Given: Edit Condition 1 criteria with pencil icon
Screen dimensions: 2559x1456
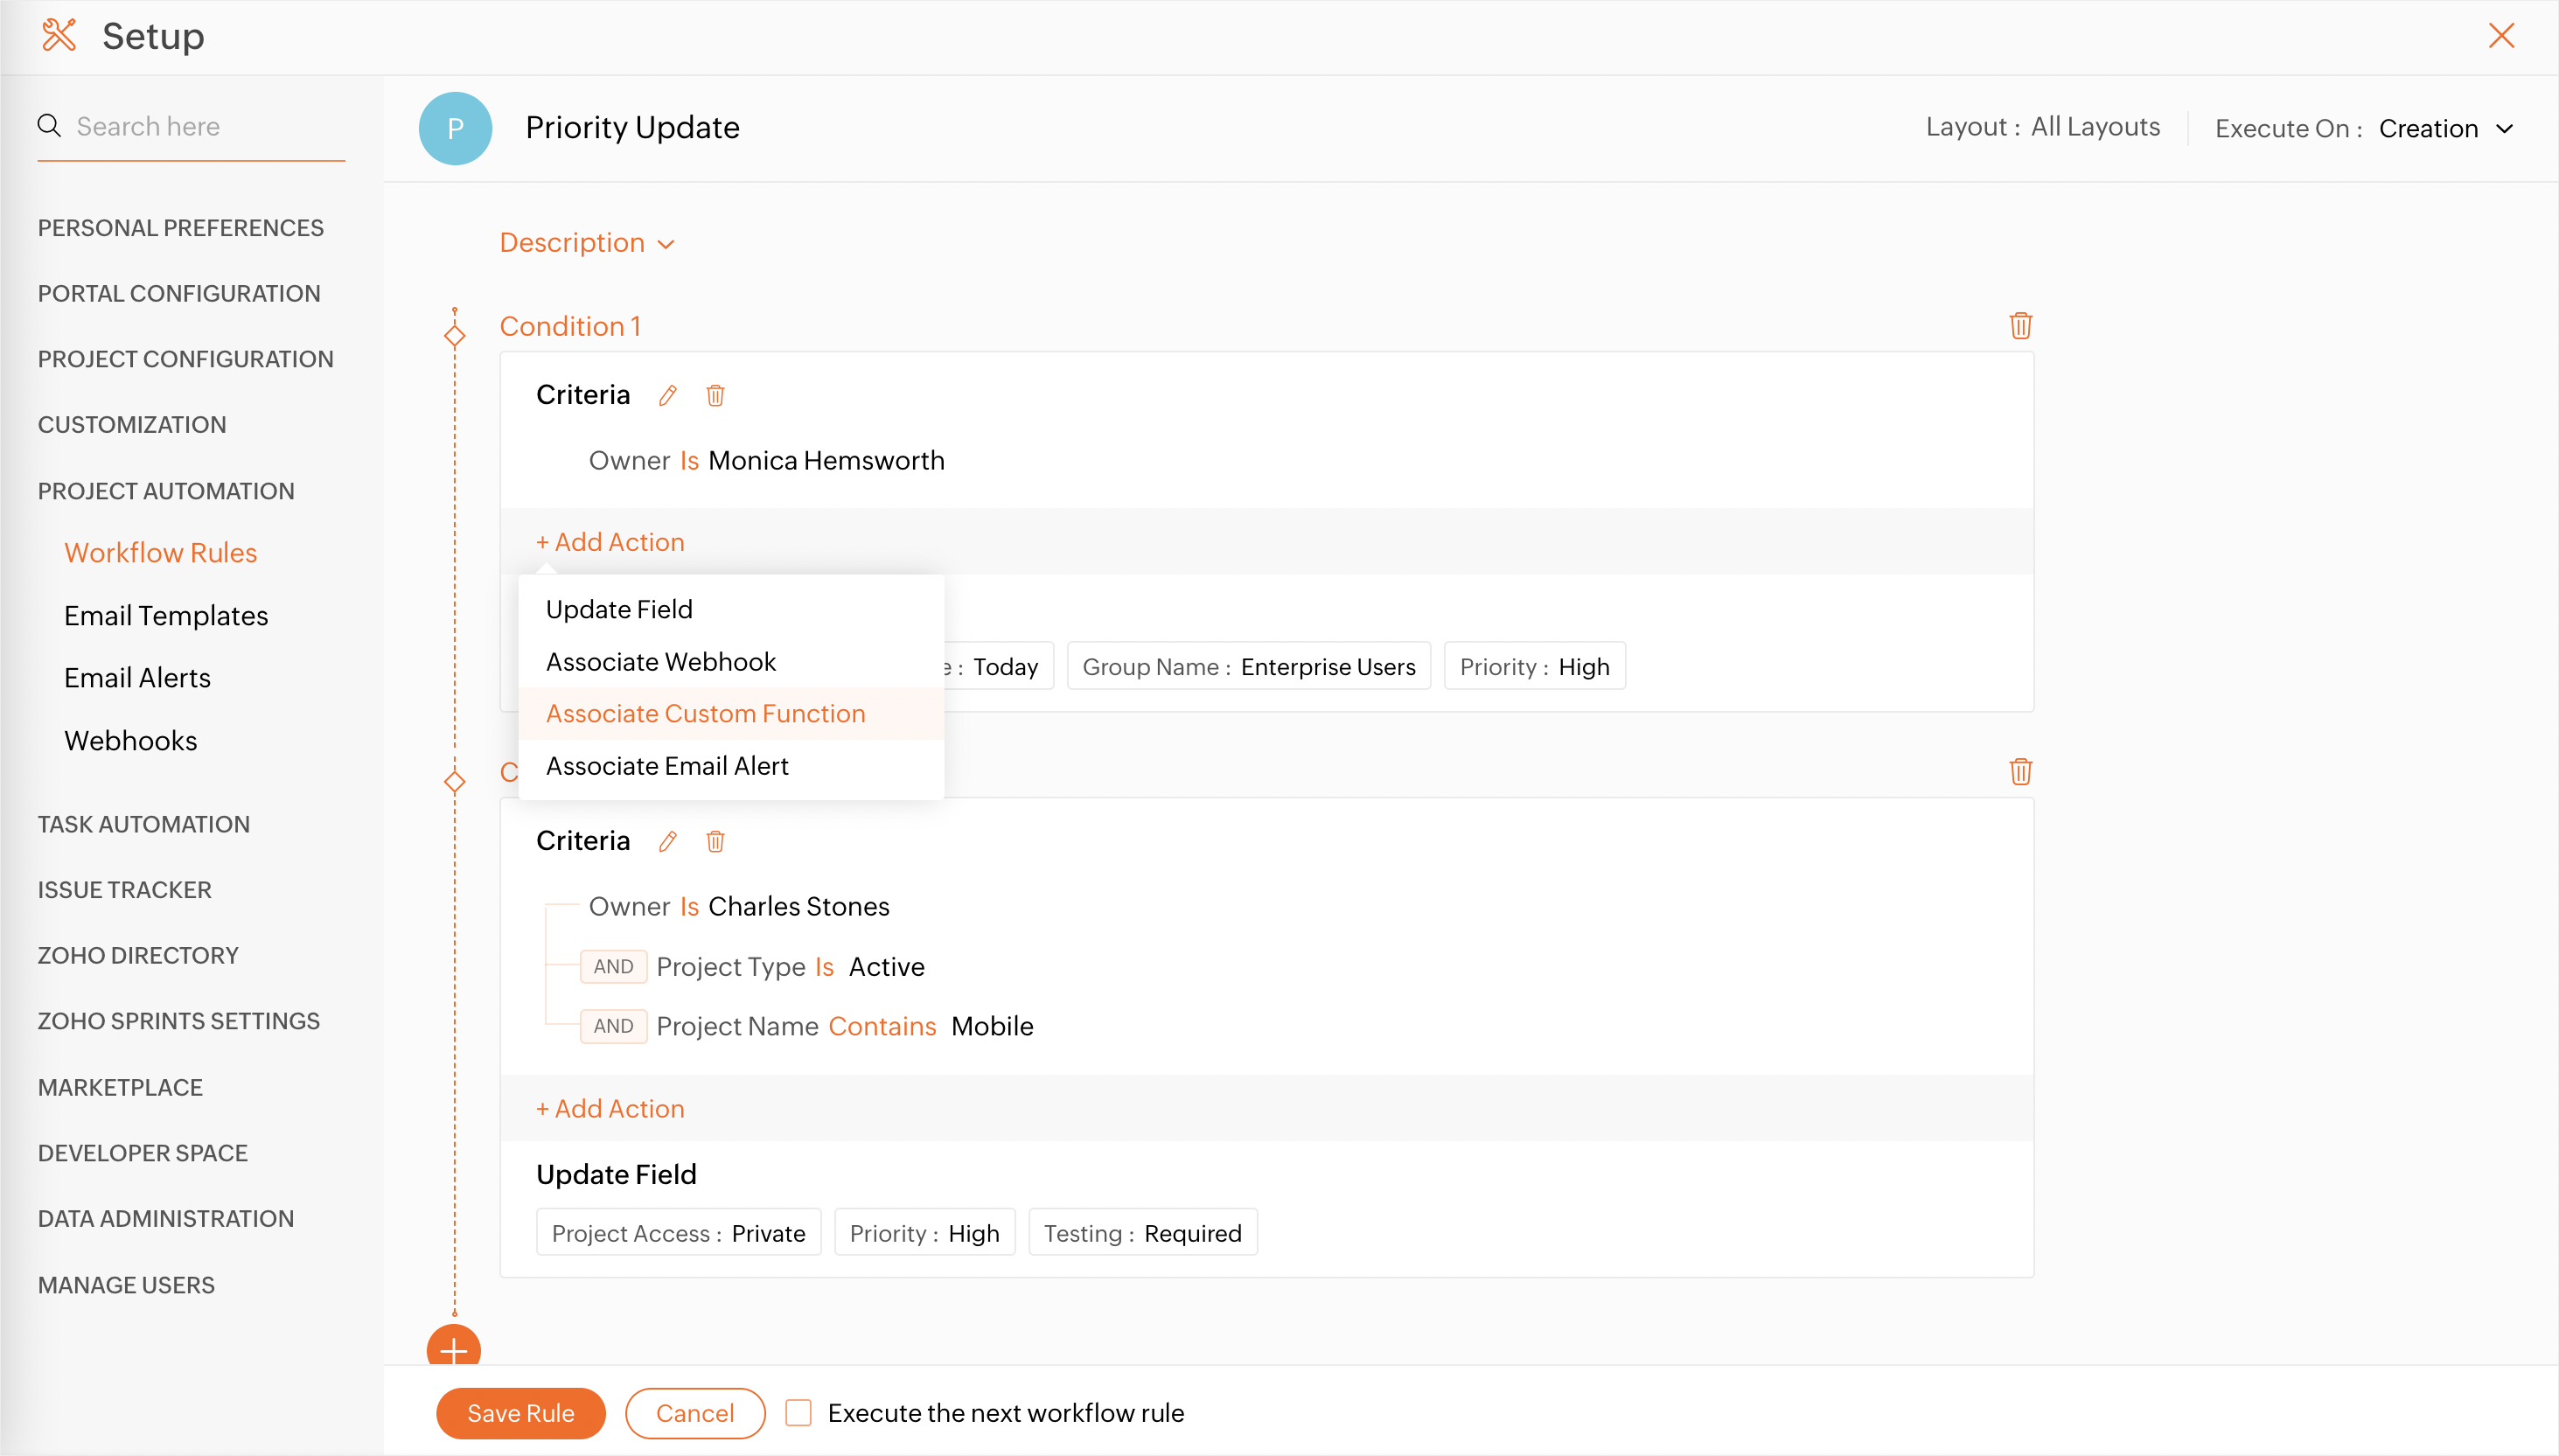Looking at the screenshot, I should [x=667, y=395].
